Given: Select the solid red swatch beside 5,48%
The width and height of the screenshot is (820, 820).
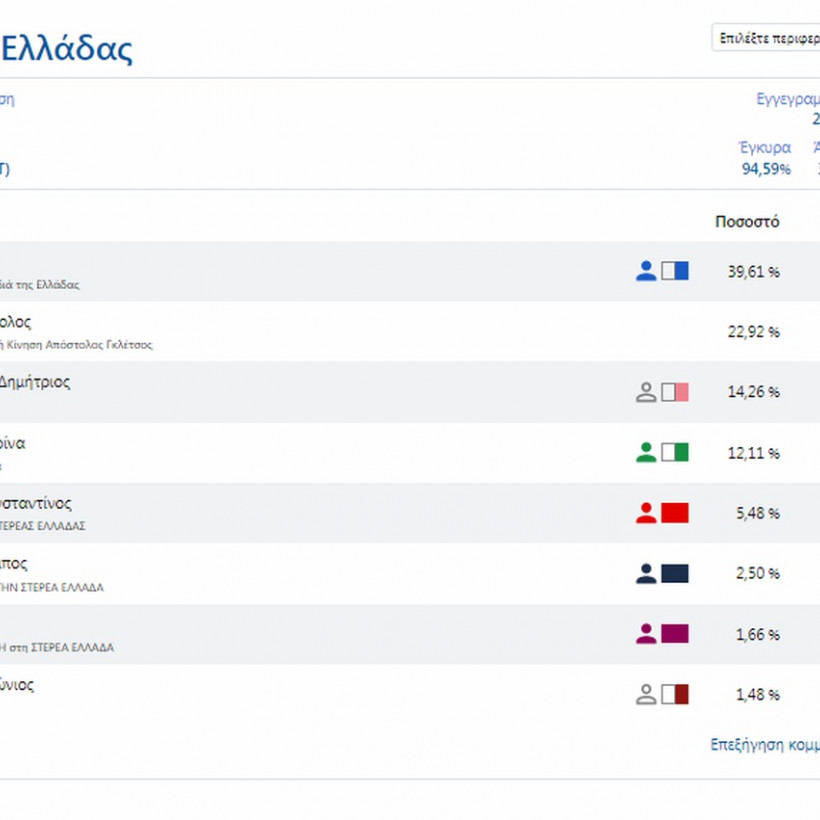Looking at the screenshot, I should click(x=675, y=513).
